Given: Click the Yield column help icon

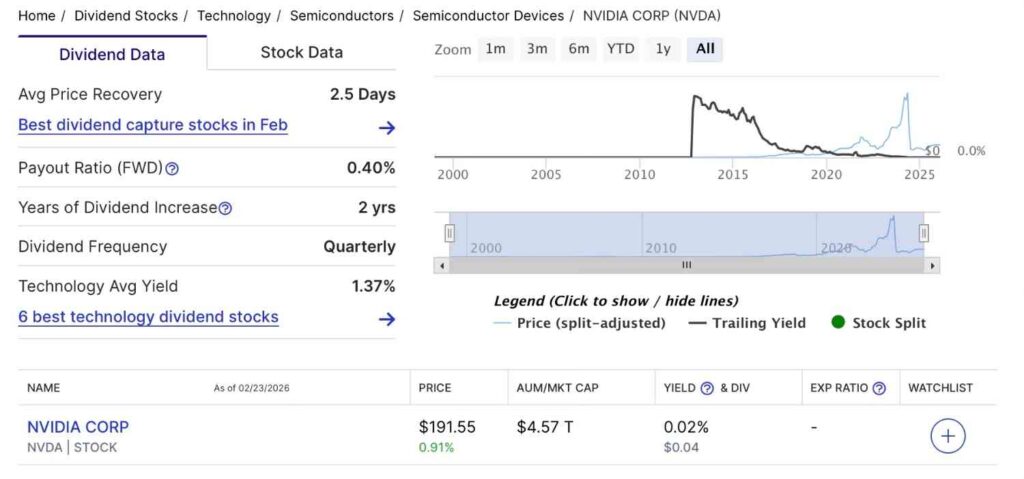Looking at the screenshot, I should click(707, 388).
